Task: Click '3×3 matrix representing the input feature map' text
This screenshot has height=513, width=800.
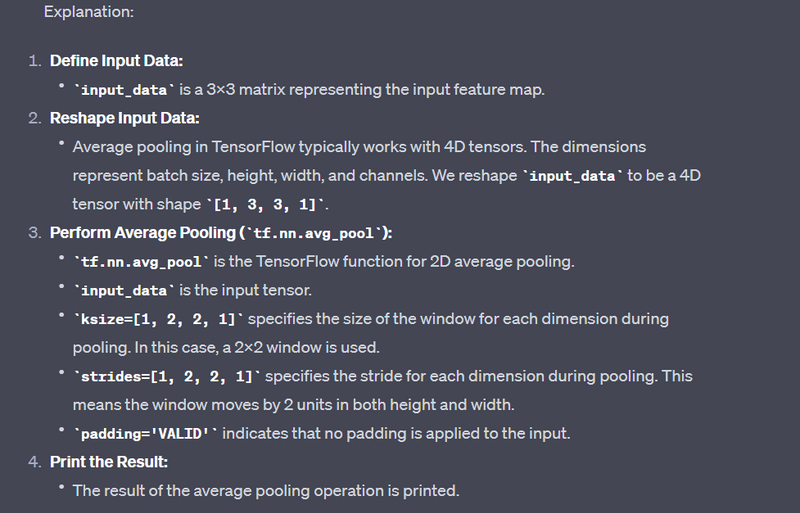Action: (x=375, y=89)
